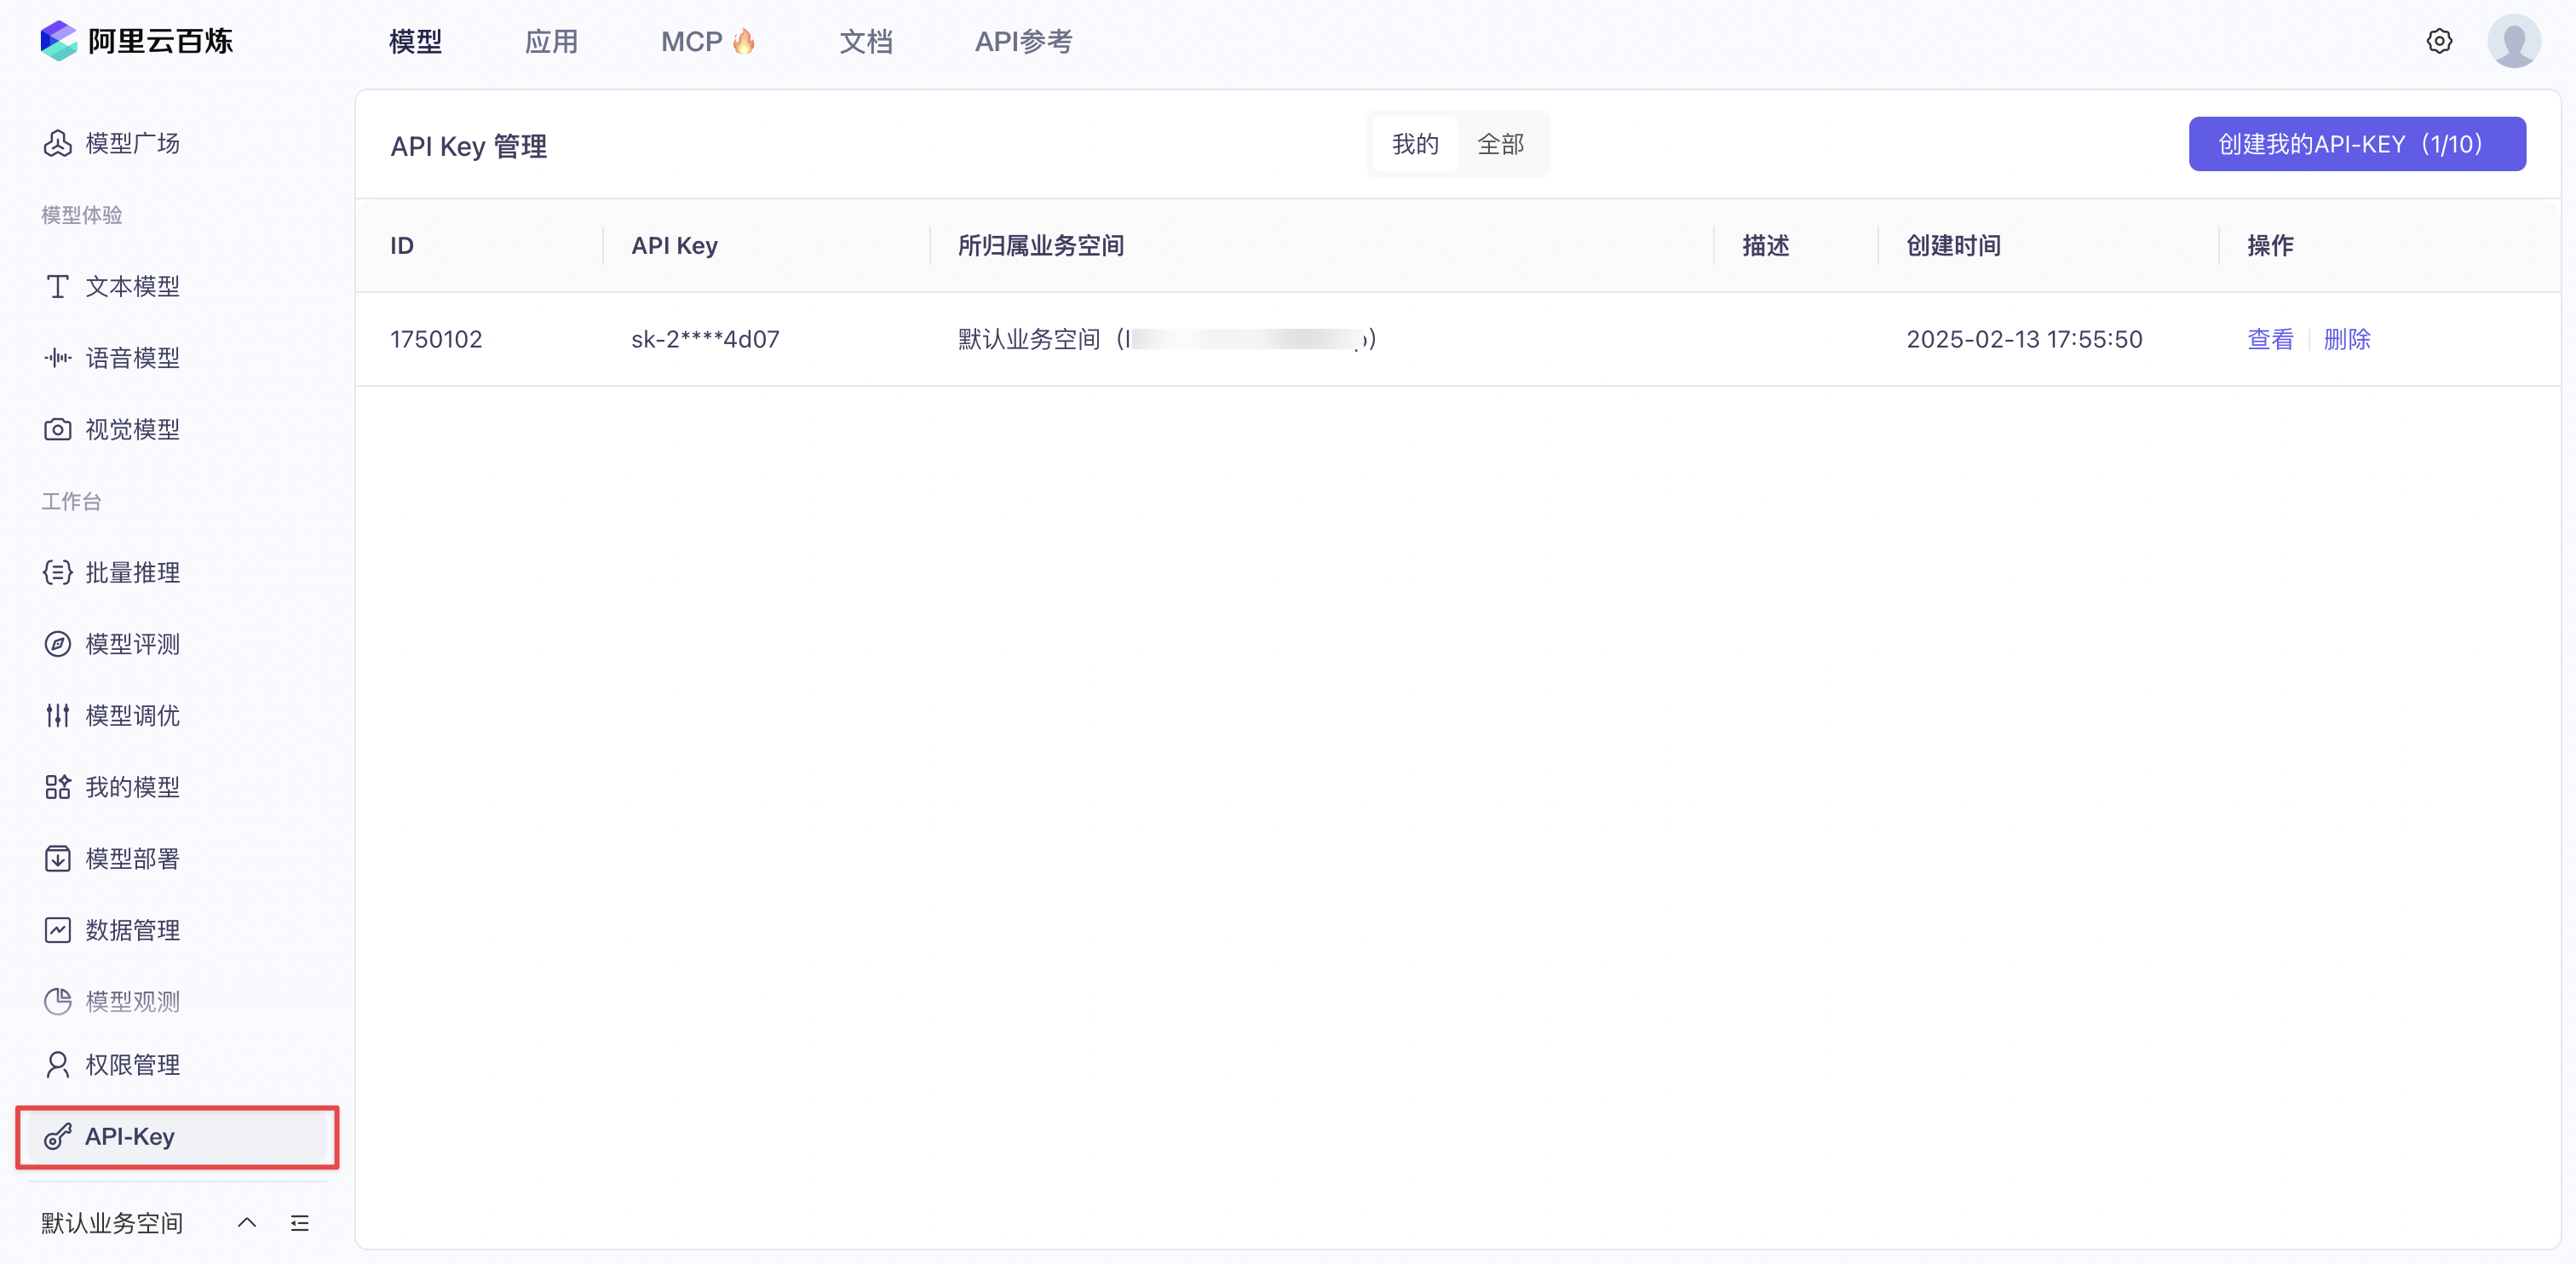This screenshot has height=1264, width=2576.
Task: Expand the user avatar menu
Action: tap(2514, 41)
